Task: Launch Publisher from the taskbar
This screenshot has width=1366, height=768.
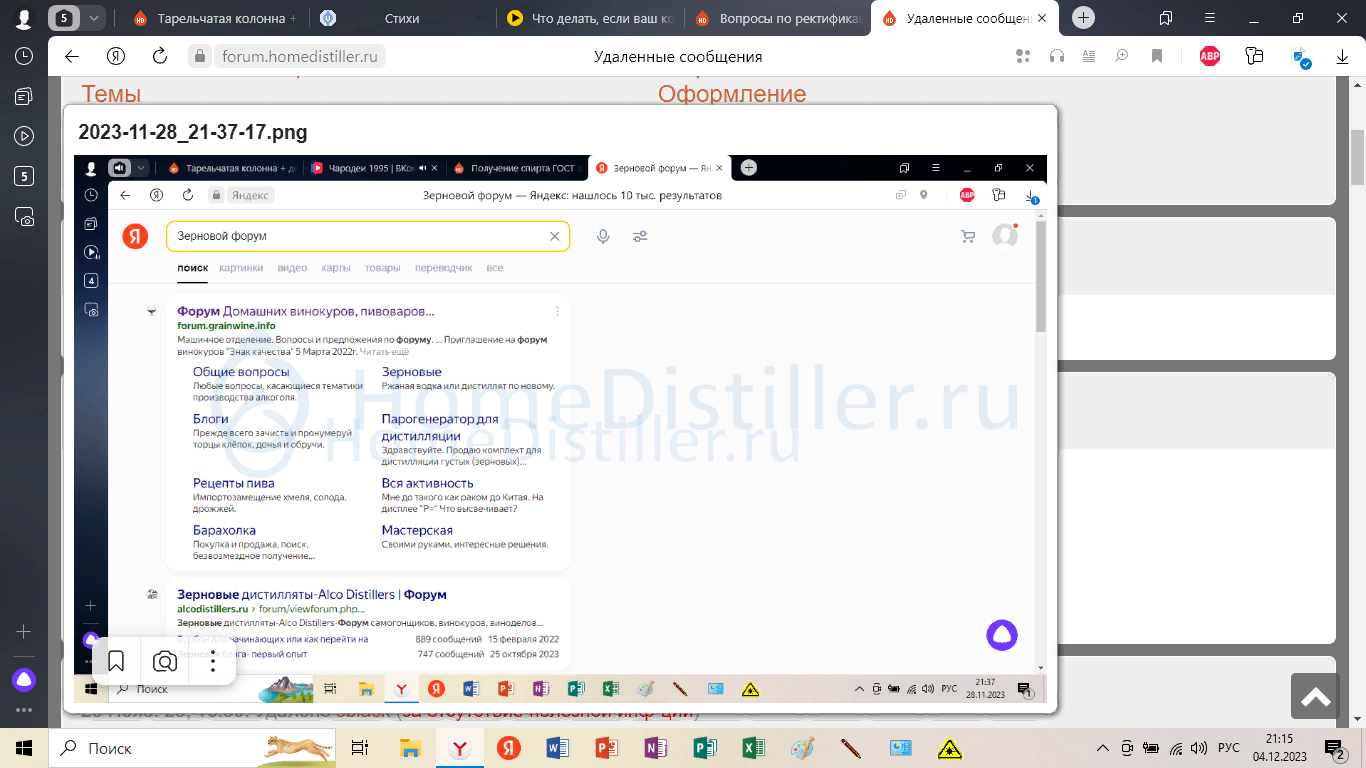Action: [x=705, y=748]
